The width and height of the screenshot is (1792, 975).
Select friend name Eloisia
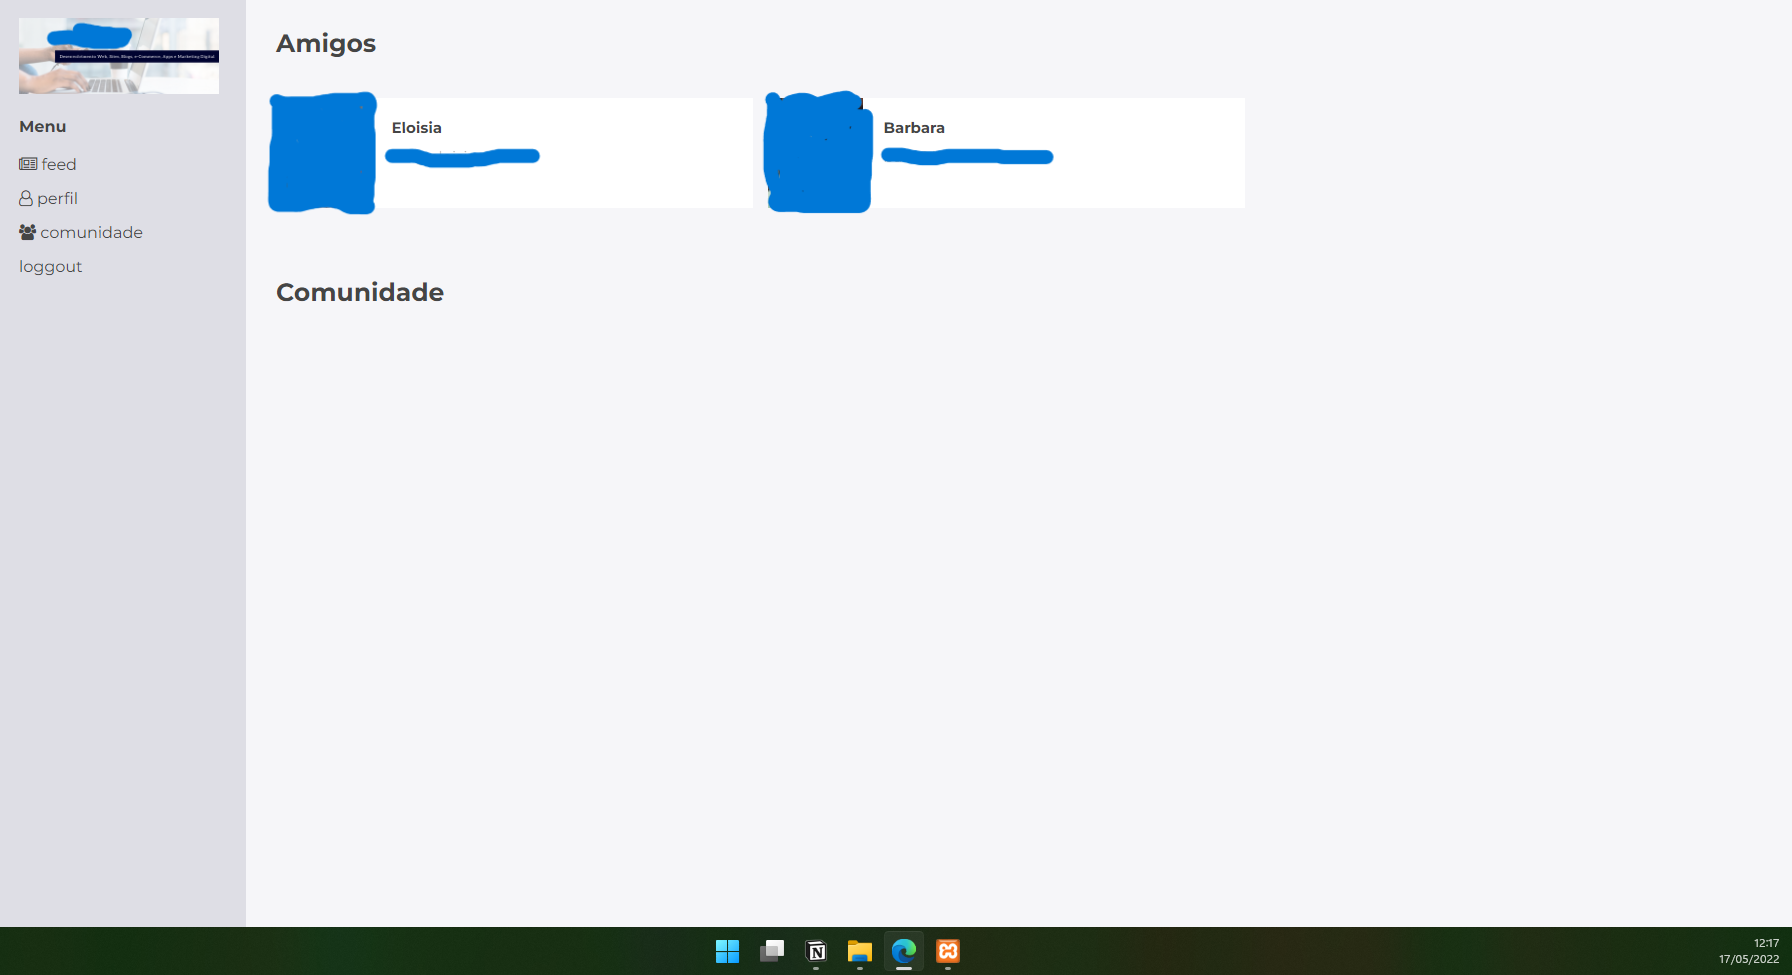(417, 128)
